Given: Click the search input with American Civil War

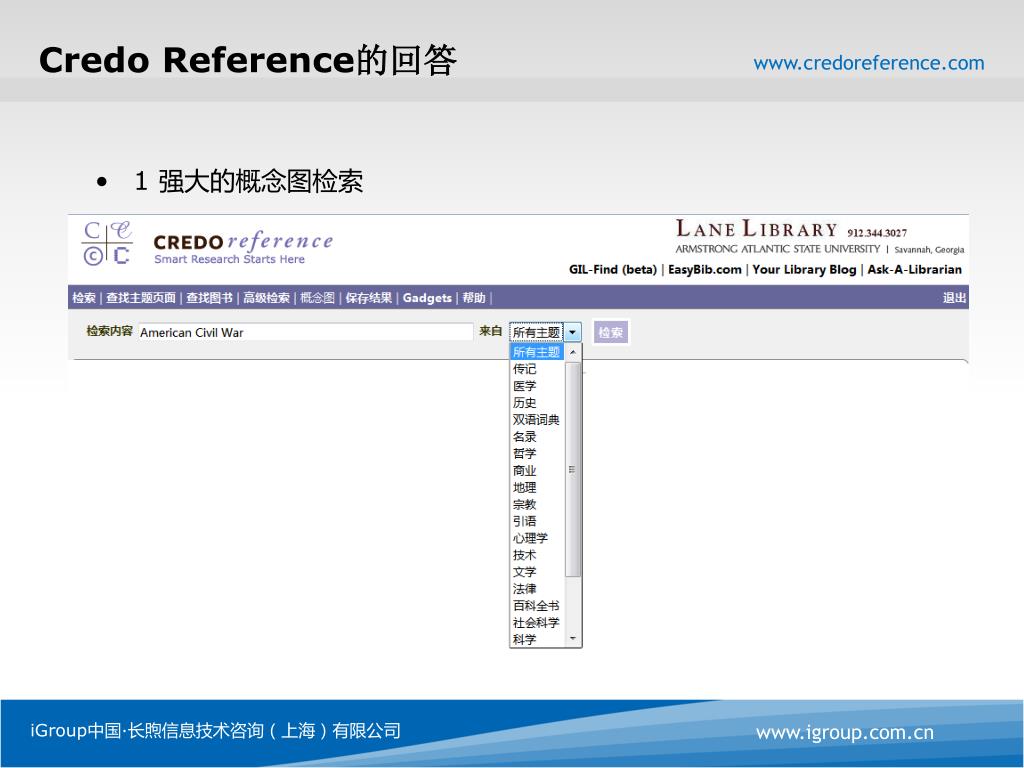Looking at the screenshot, I should point(306,332).
